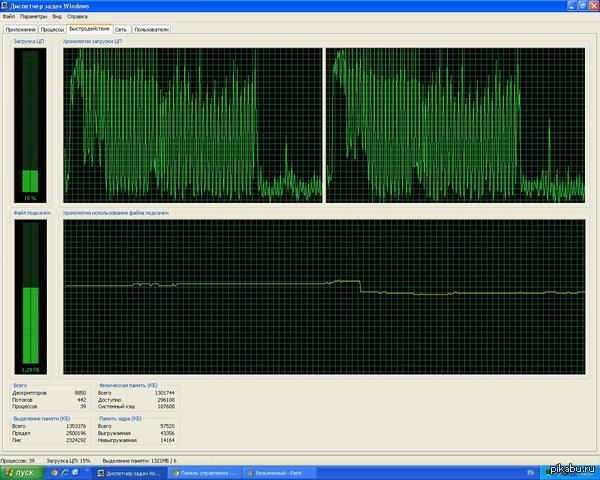Open the Справка menu
Viewport: 600px width, 480px height.
(x=77, y=17)
